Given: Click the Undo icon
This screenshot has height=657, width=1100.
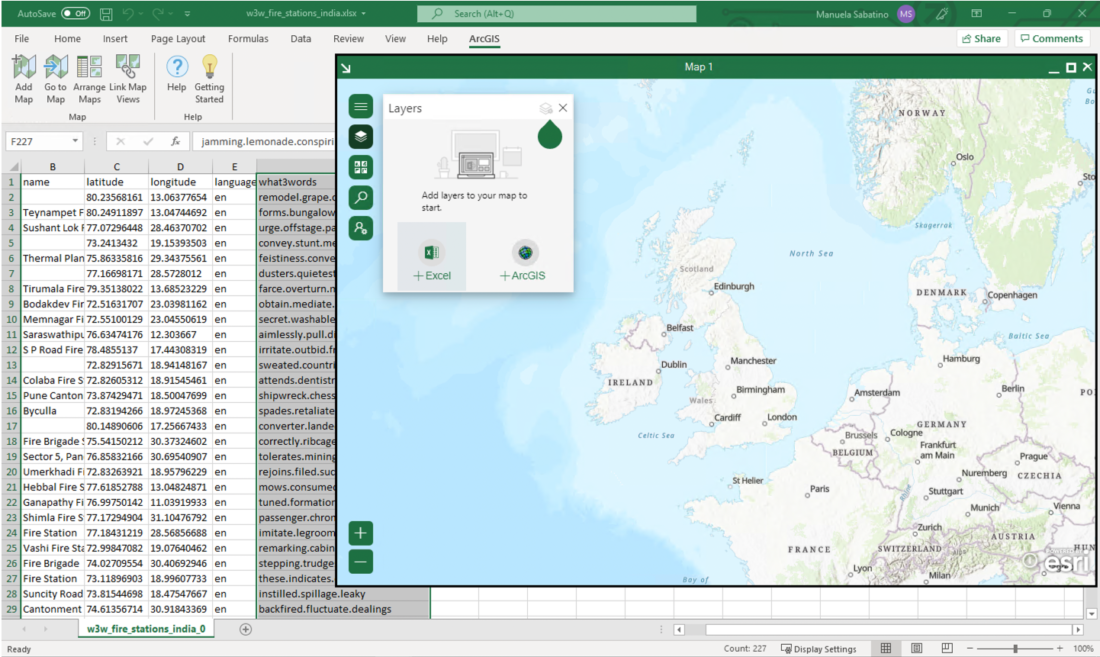Looking at the screenshot, I should [128, 13].
